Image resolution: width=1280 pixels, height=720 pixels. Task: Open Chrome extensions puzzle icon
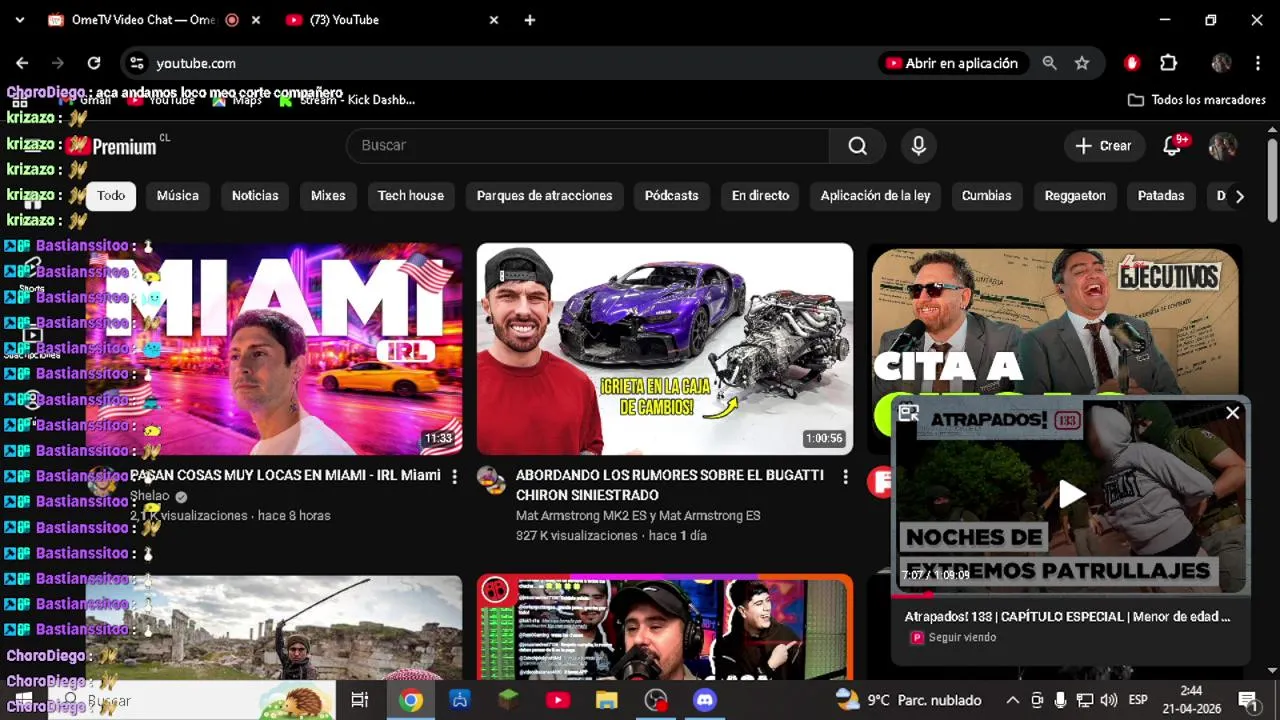(1168, 63)
